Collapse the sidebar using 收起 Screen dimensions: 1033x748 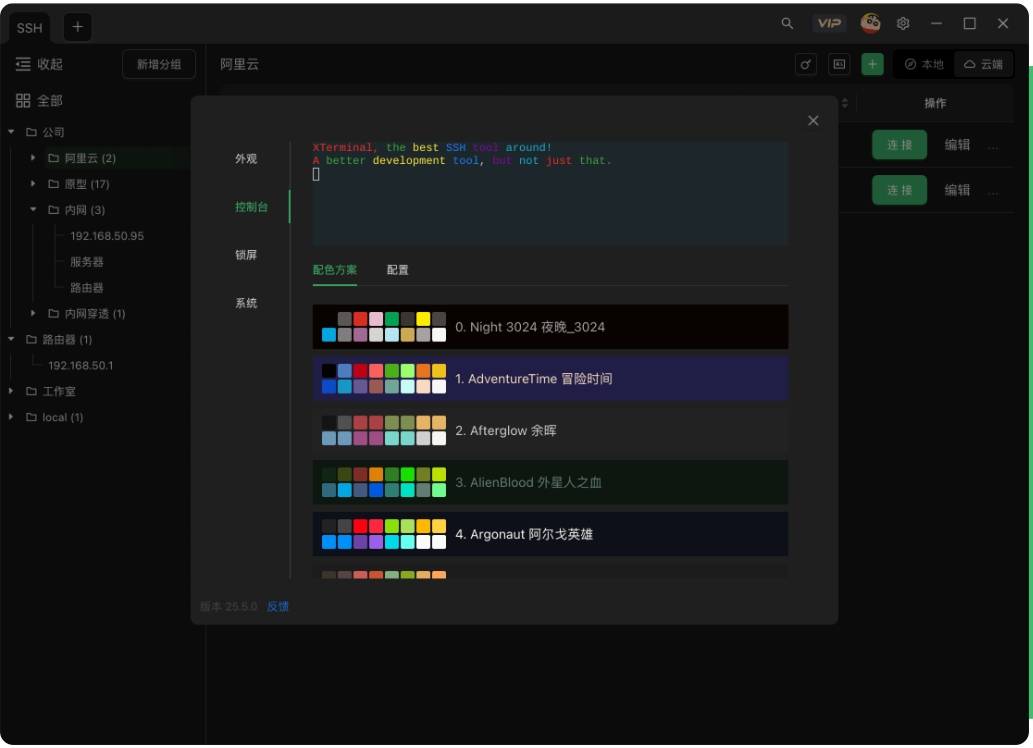[x=40, y=64]
